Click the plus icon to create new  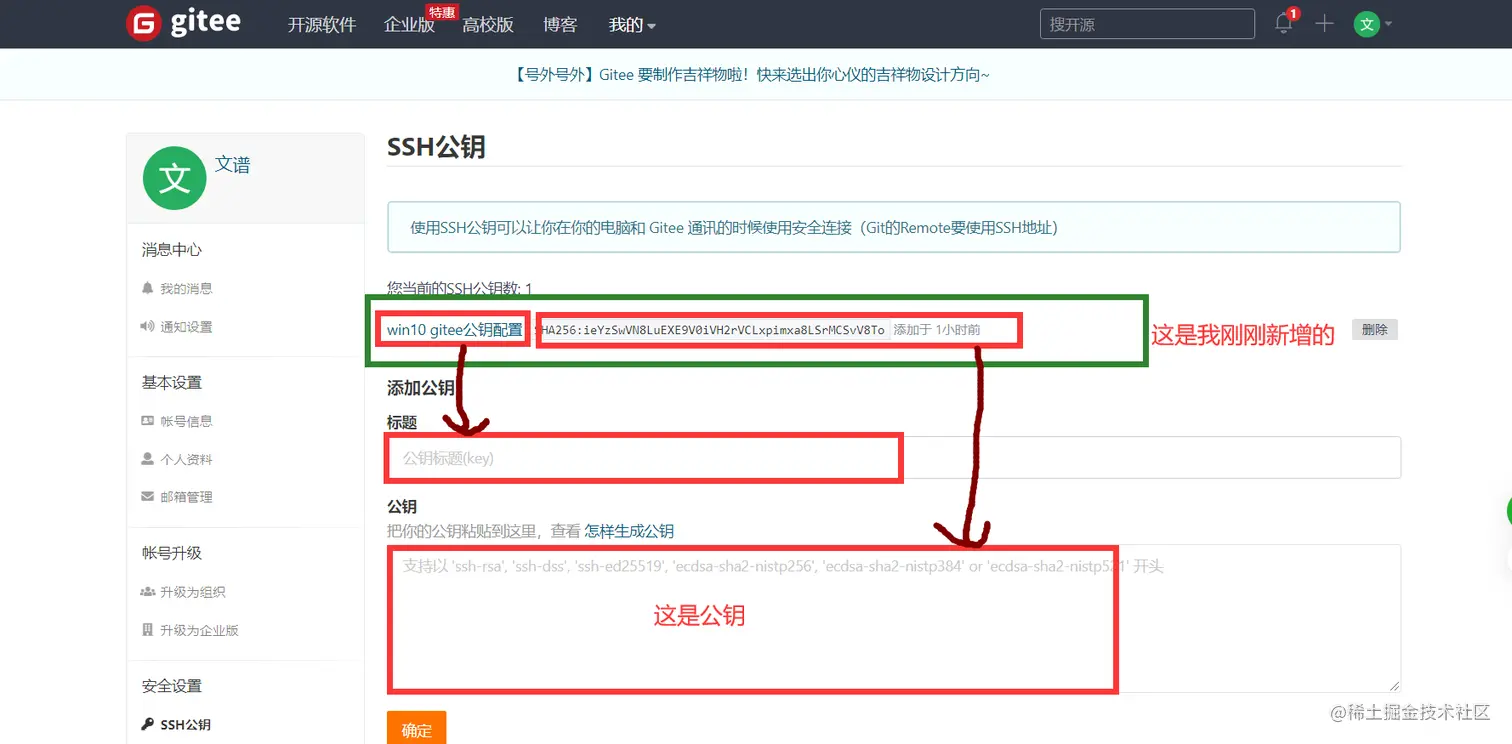tap(1324, 24)
